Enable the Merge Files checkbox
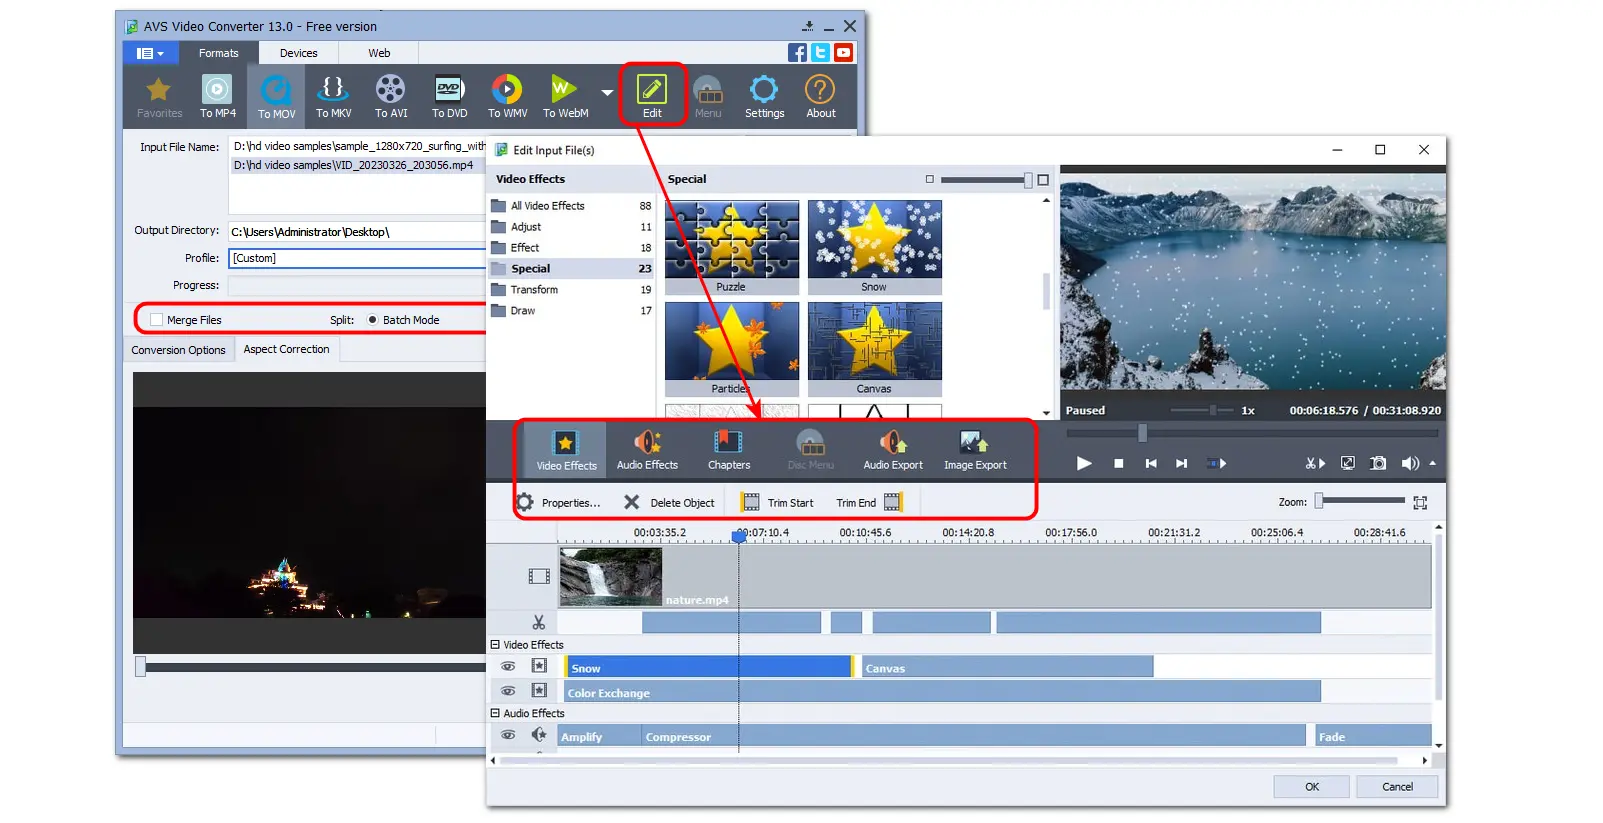Viewport: 1603px width, 823px height. click(156, 320)
